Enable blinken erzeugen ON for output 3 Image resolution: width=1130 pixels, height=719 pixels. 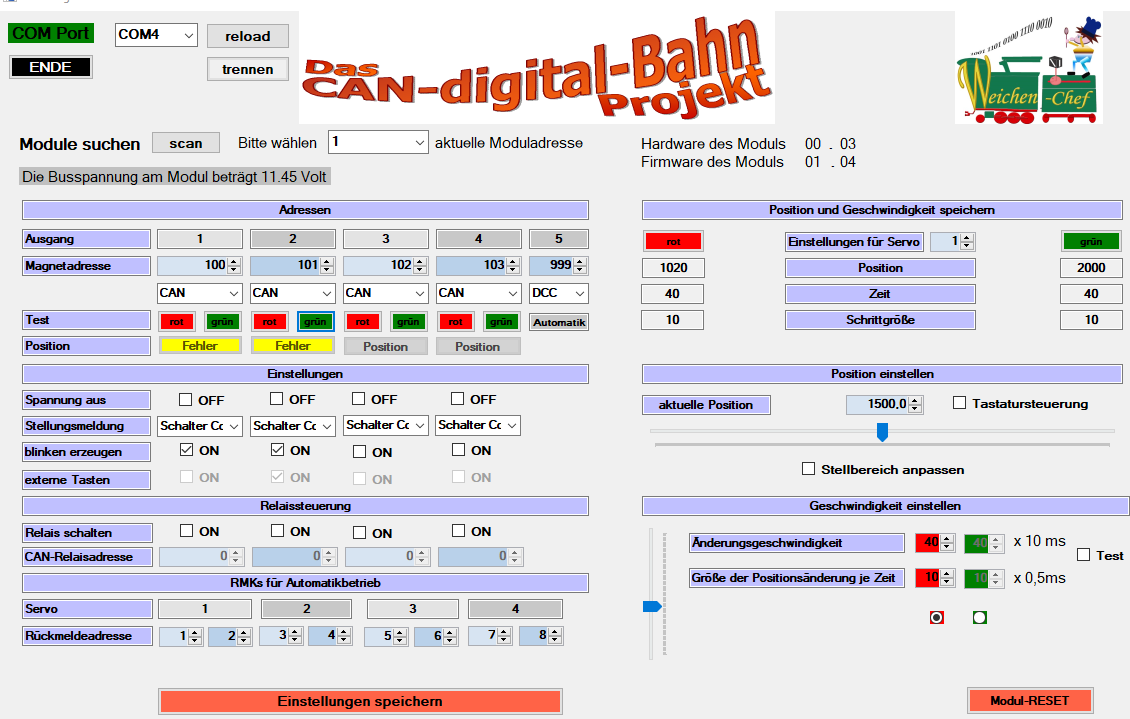coord(359,452)
